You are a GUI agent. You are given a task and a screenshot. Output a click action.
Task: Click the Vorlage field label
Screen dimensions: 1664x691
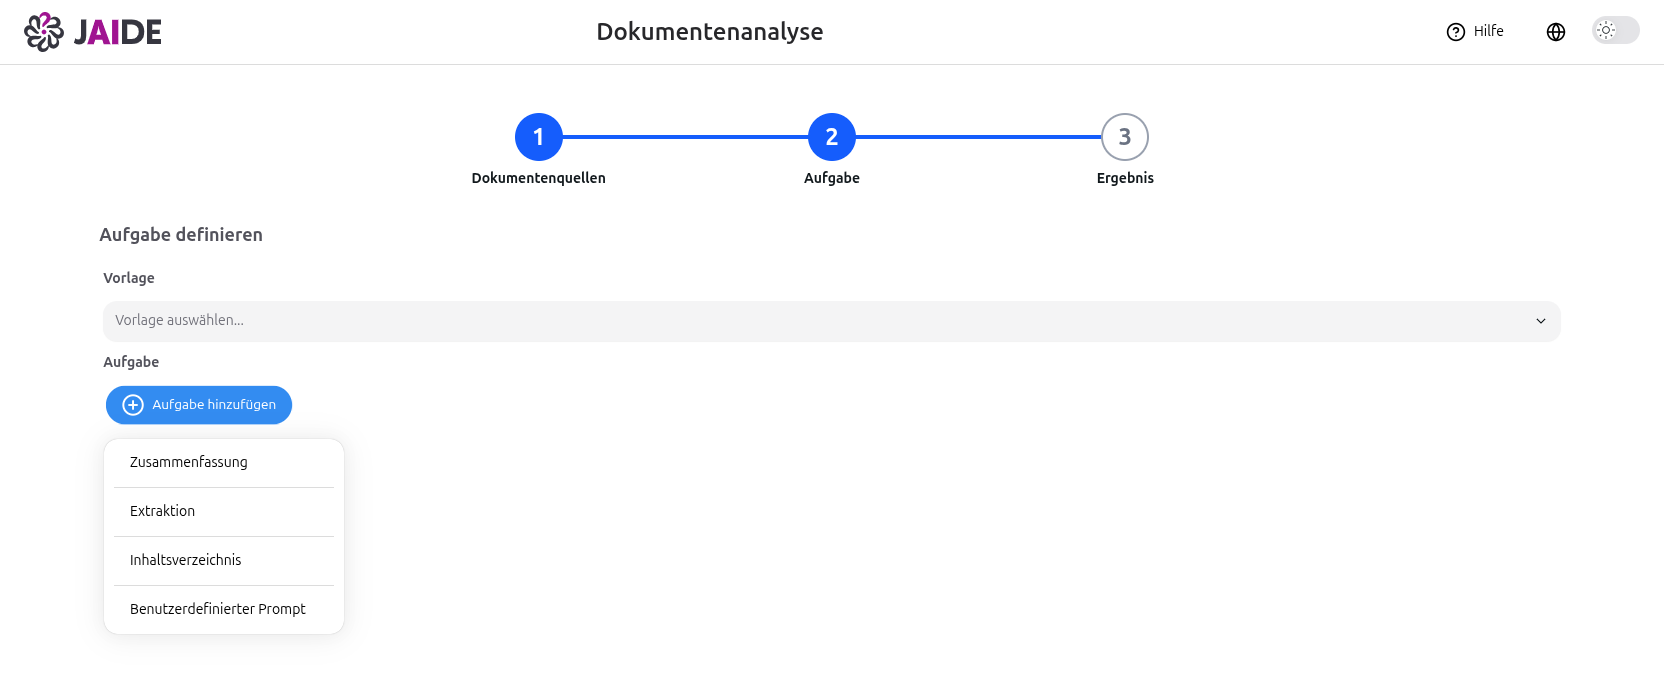tap(129, 278)
